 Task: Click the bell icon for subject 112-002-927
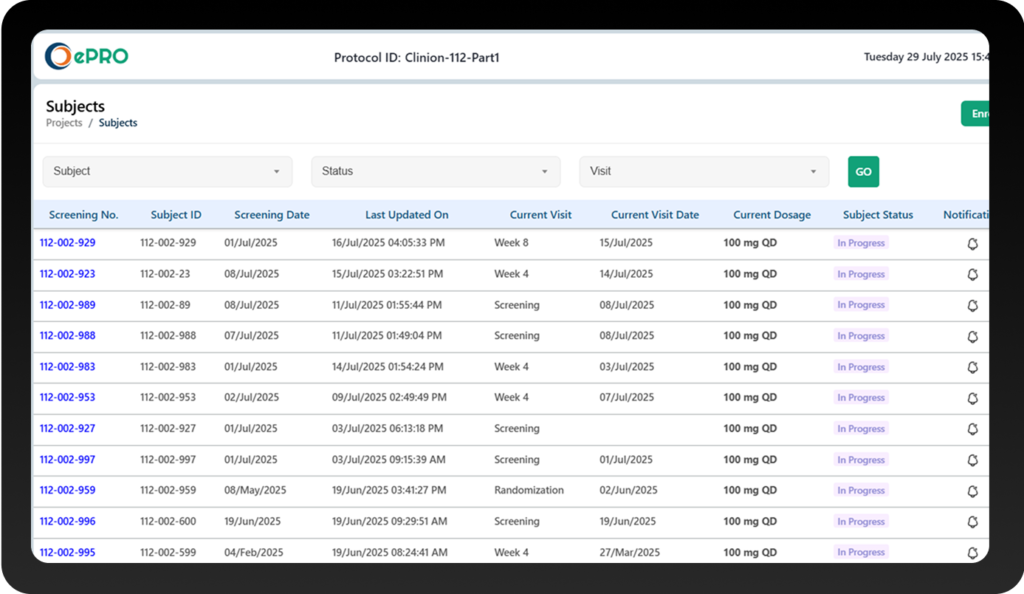coord(973,429)
